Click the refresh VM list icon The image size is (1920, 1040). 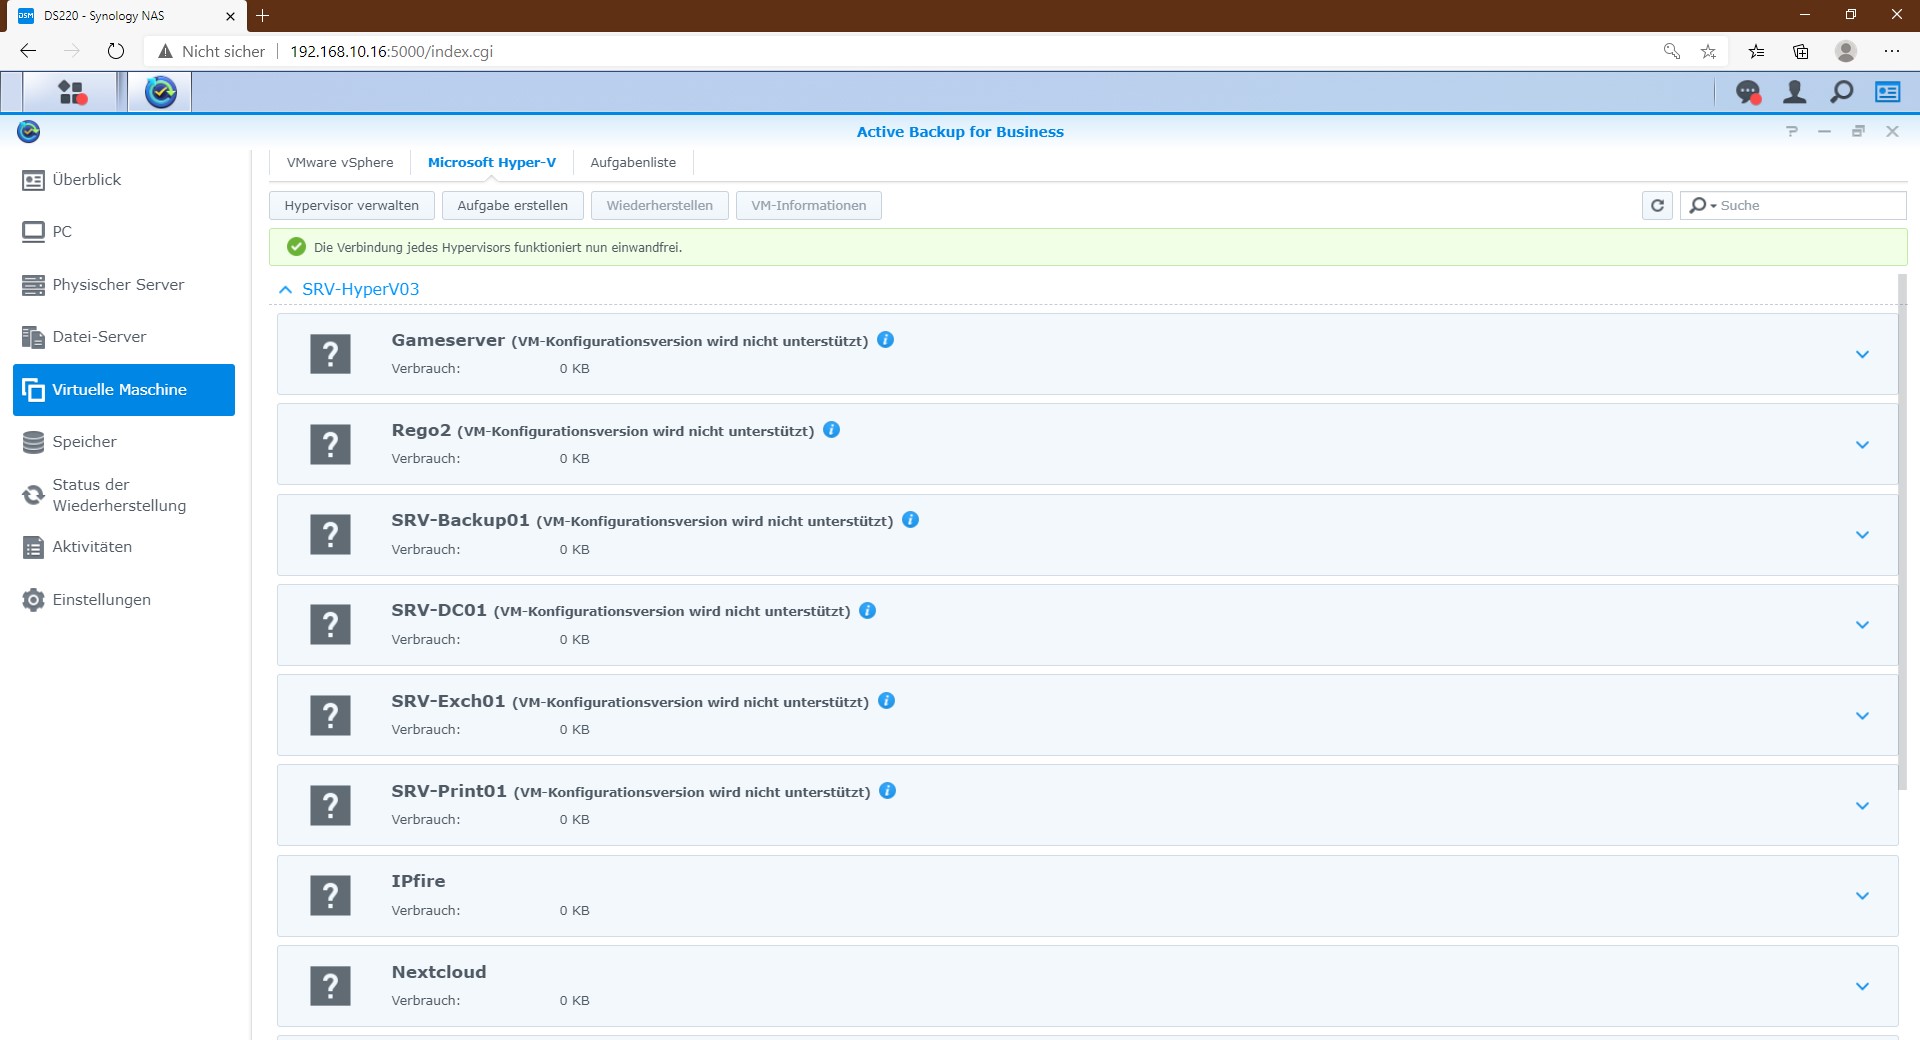1657,206
